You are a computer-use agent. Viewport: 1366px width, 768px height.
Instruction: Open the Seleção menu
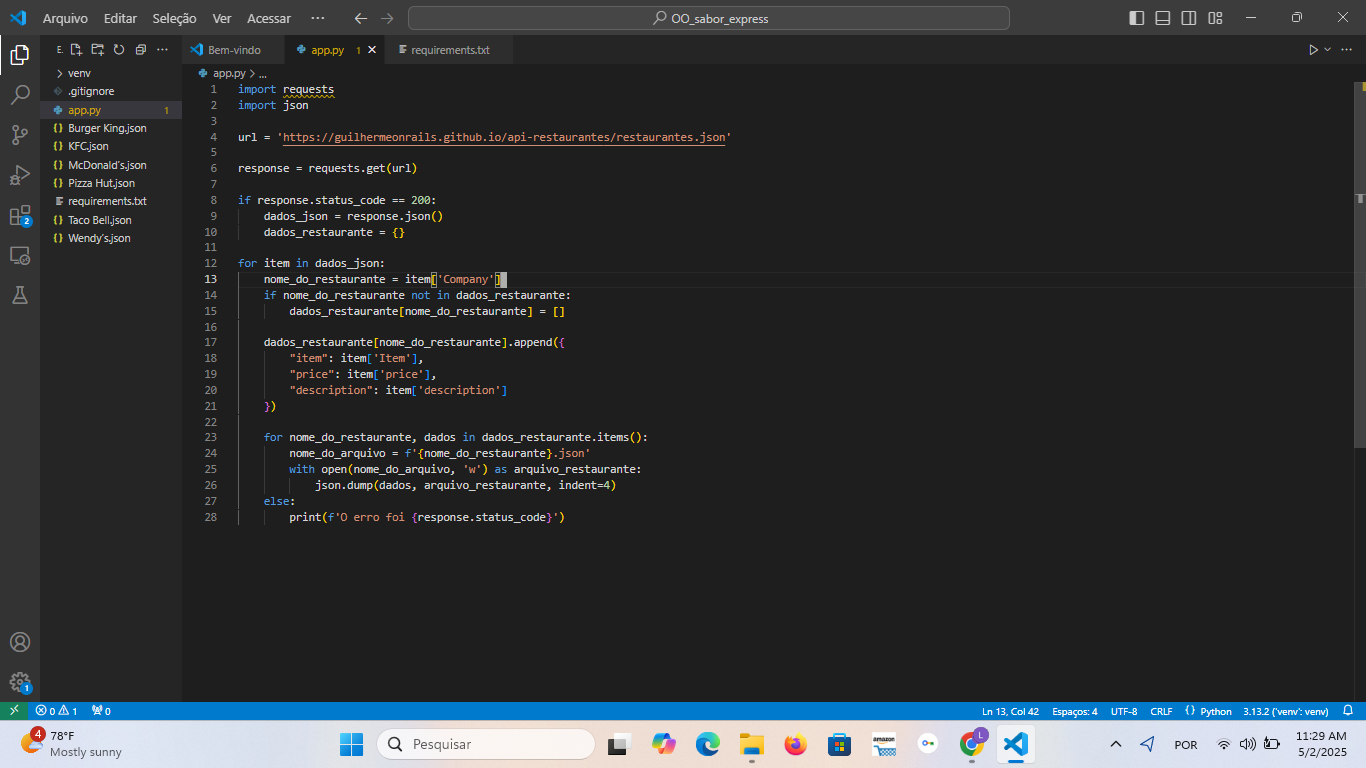(x=175, y=18)
